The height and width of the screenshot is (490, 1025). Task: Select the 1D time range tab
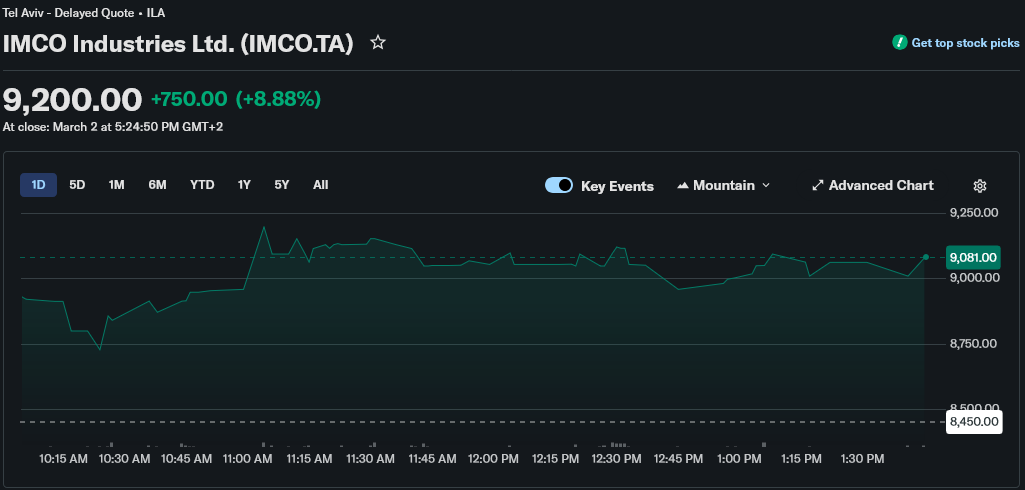39,185
